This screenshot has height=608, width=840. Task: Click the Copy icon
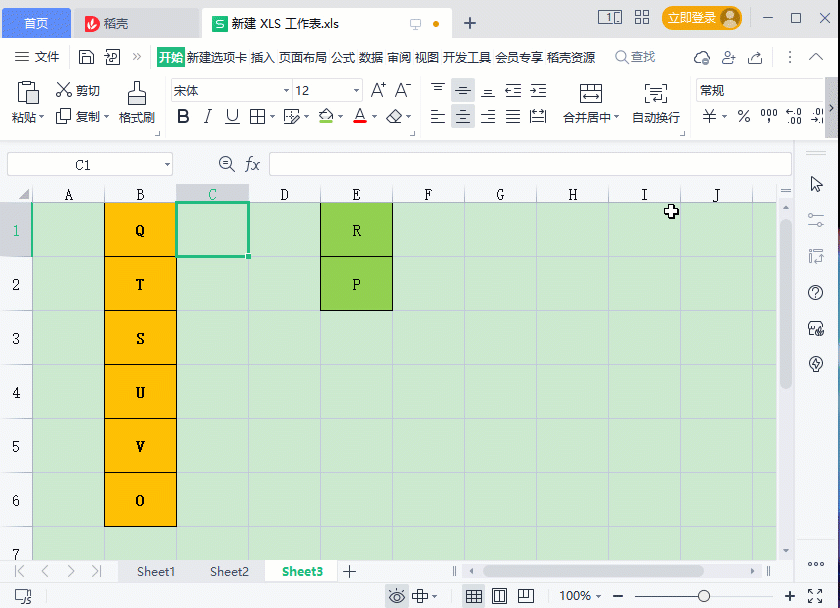tap(63, 116)
